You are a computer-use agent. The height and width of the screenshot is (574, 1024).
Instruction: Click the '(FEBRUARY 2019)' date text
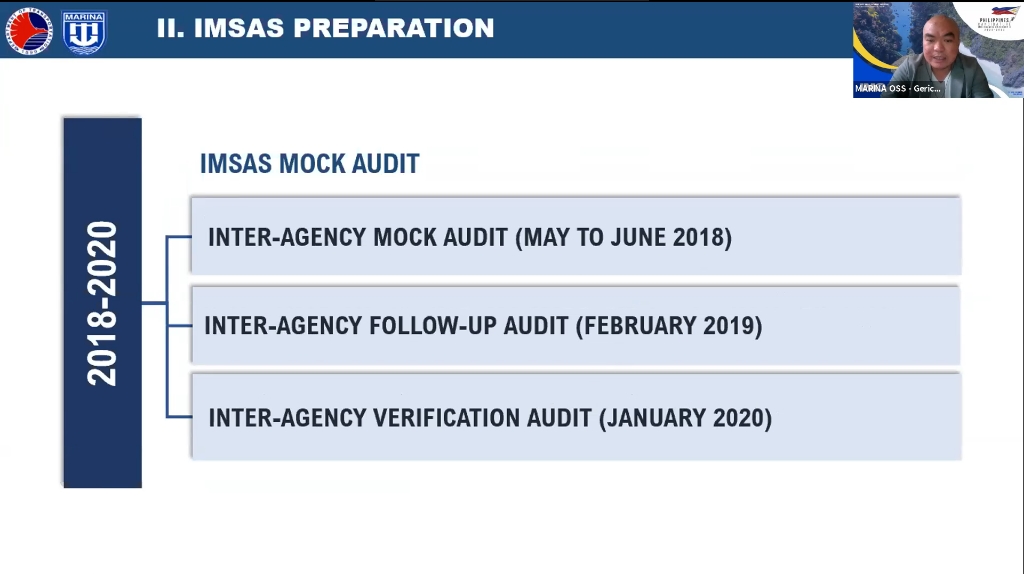click(x=669, y=325)
